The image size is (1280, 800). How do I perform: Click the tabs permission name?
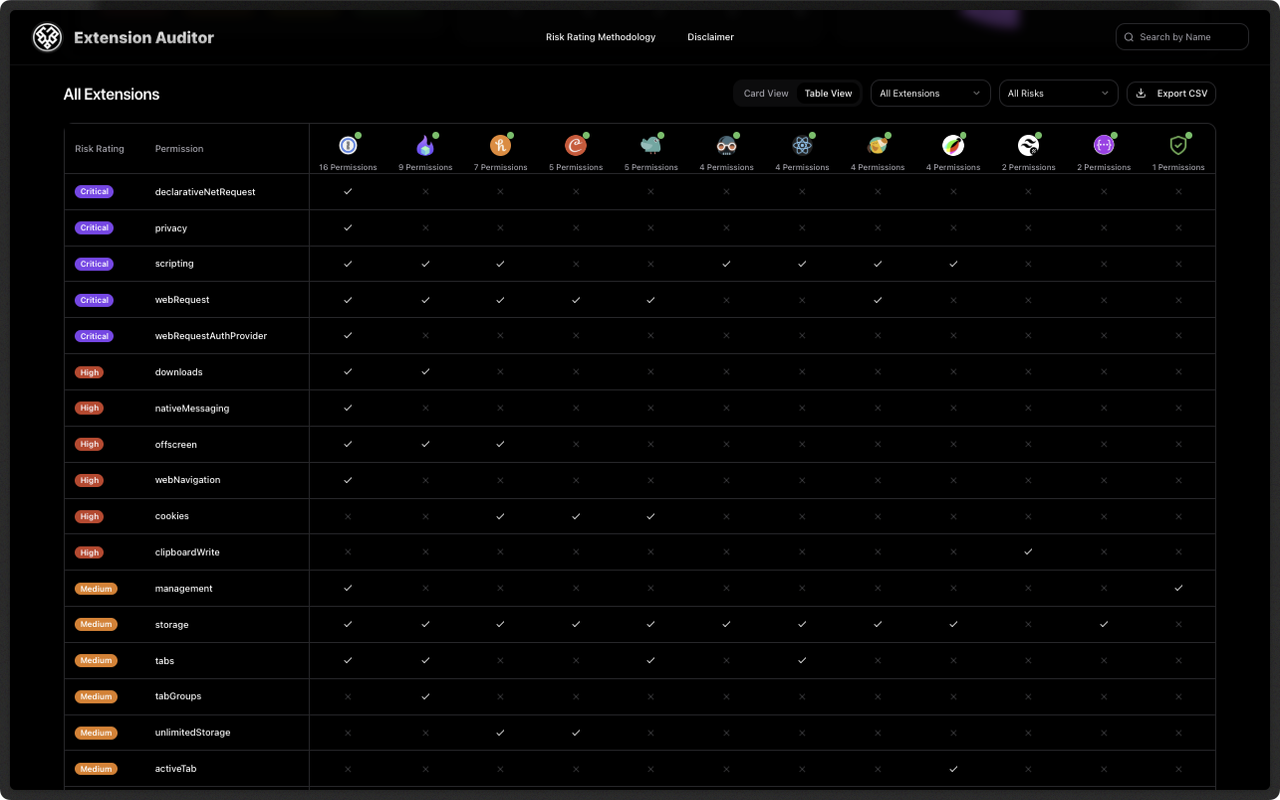pyautogui.click(x=165, y=660)
